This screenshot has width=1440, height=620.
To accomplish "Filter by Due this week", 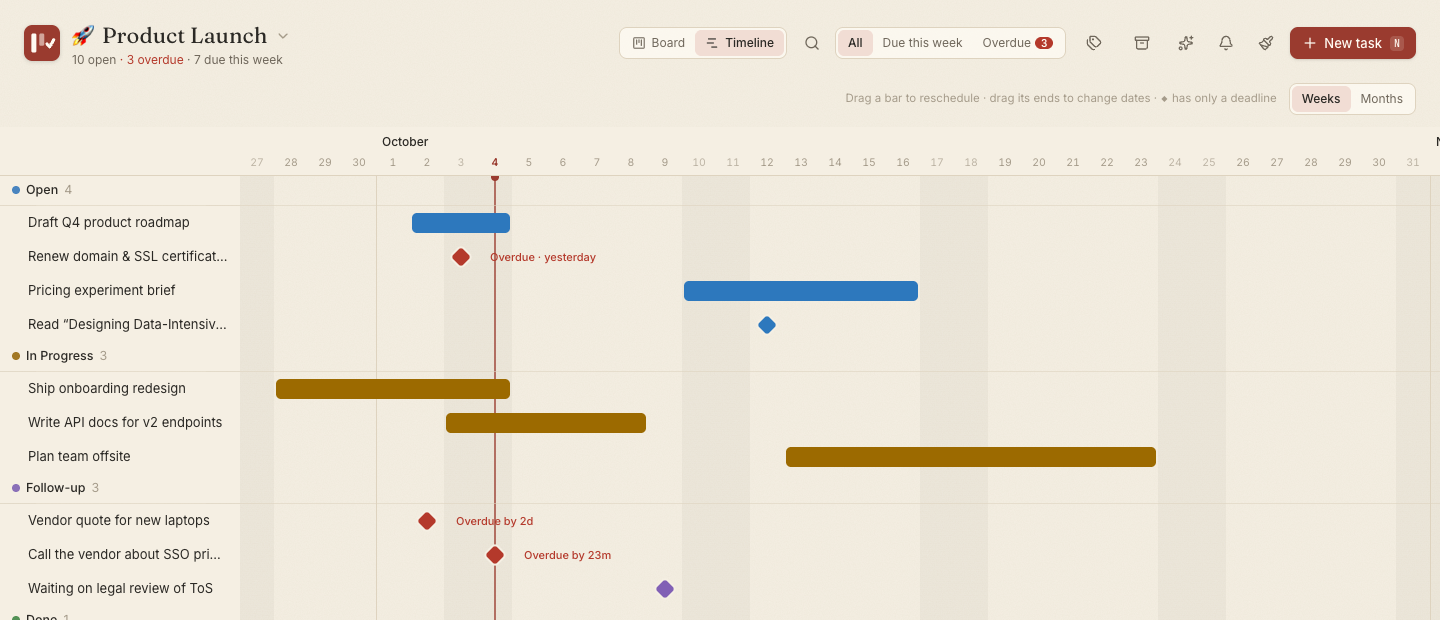I will 922,43.
